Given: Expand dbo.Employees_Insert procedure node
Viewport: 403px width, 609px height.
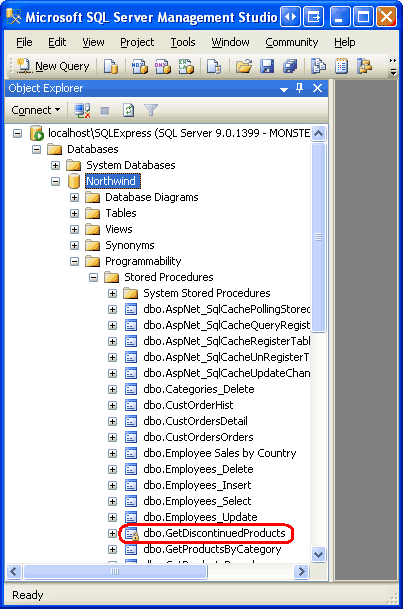Looking at the screenshot, I should coord(113,485).
